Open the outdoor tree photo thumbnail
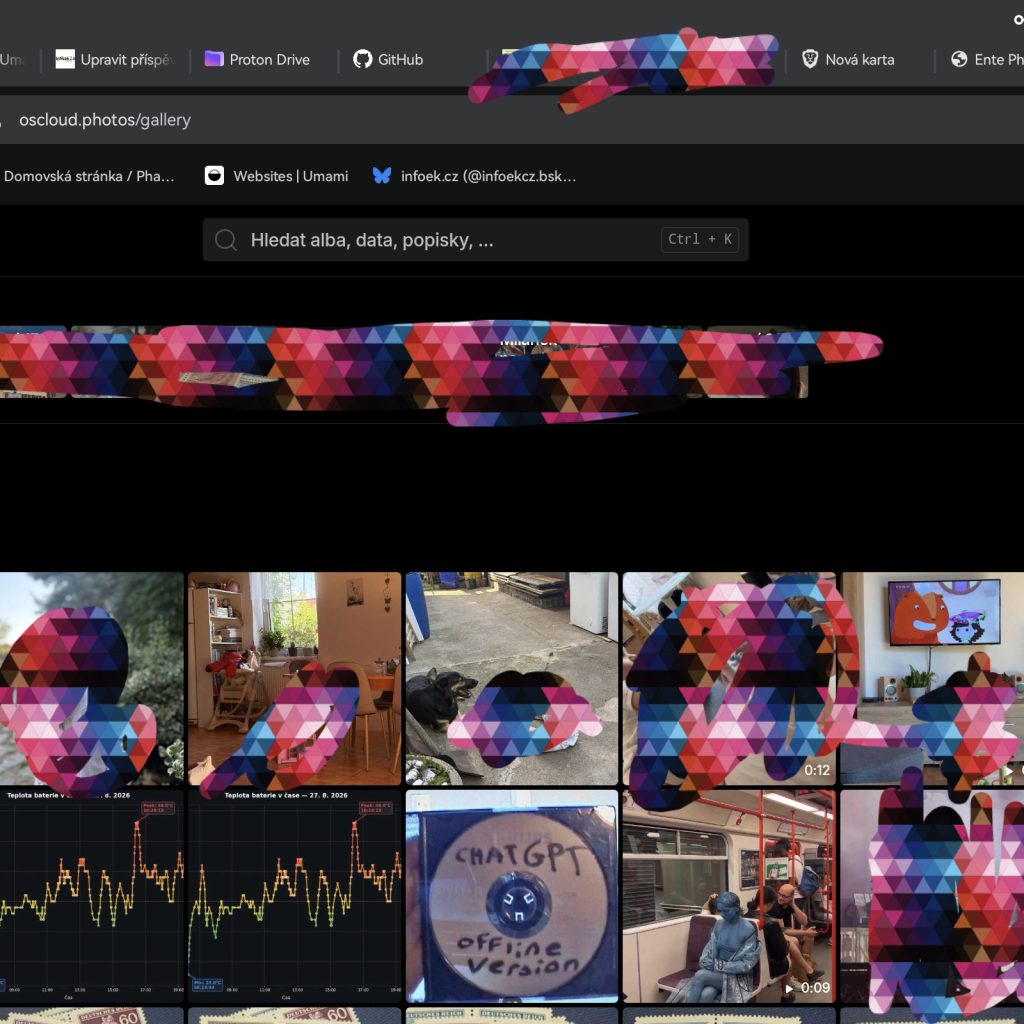Viewport: 1024px width, 1024px height. (x=91, y=679)
